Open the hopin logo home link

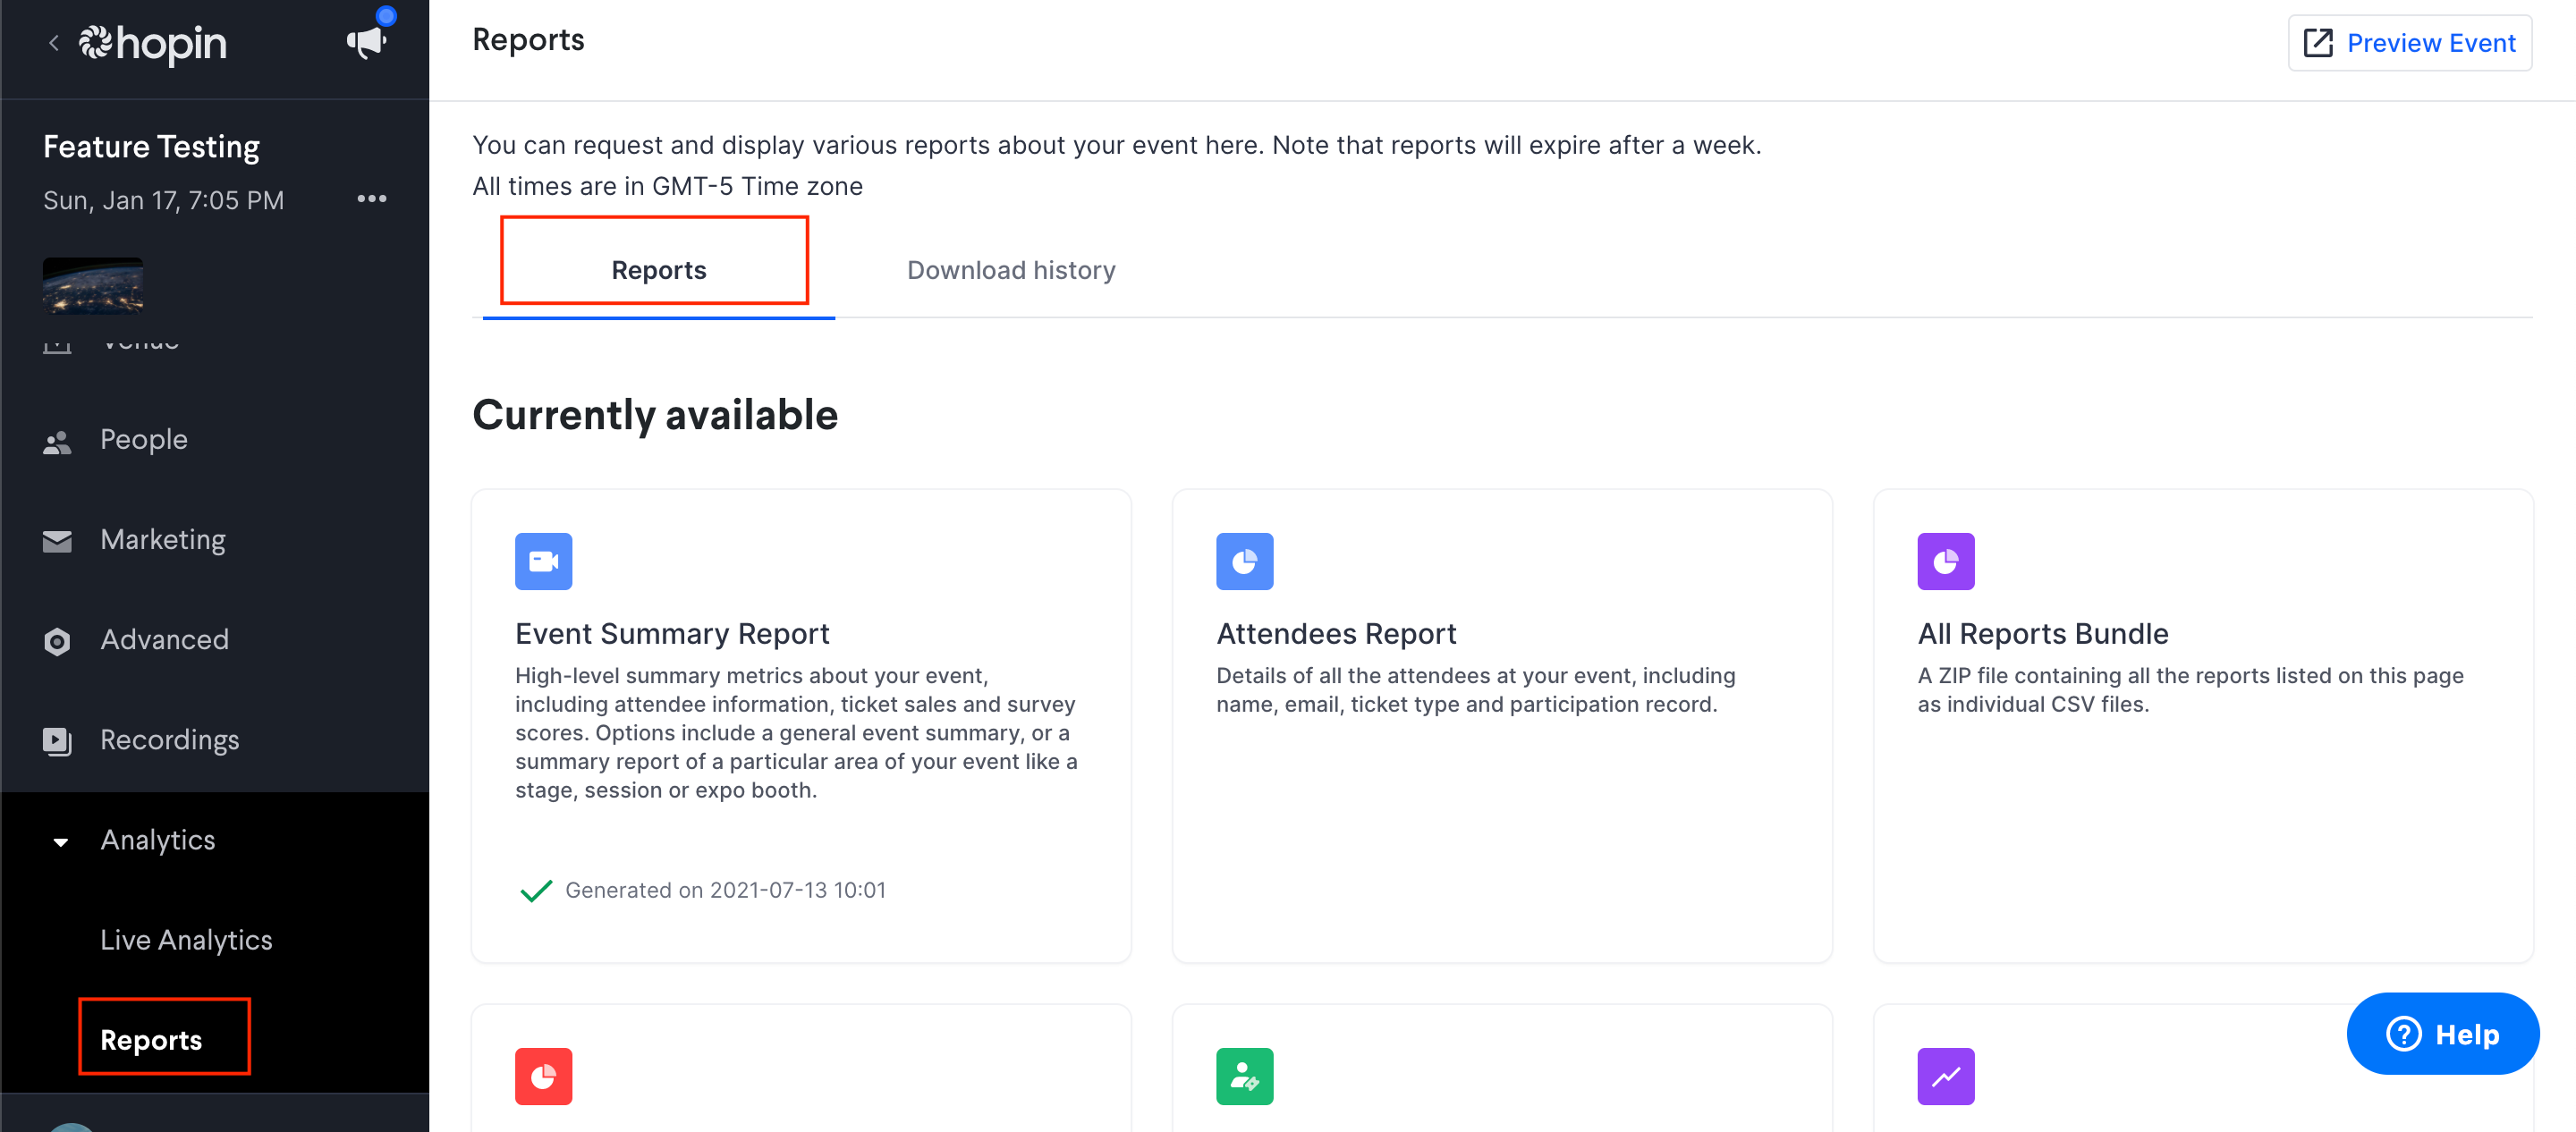(153, 43)
